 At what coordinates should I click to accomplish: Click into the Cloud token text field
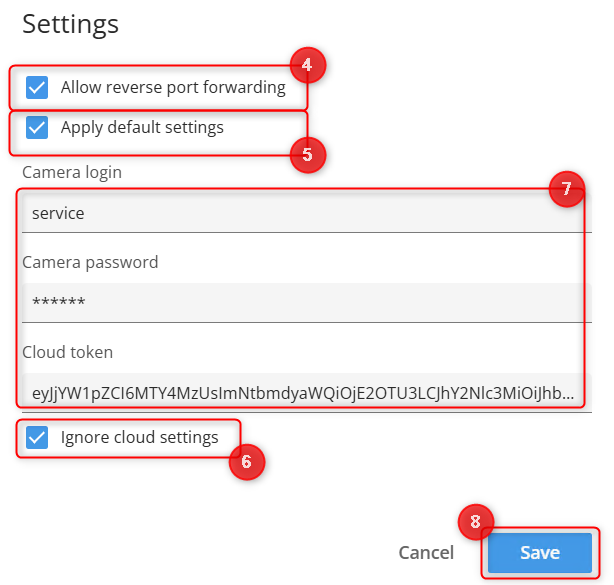tap(300, 393)
